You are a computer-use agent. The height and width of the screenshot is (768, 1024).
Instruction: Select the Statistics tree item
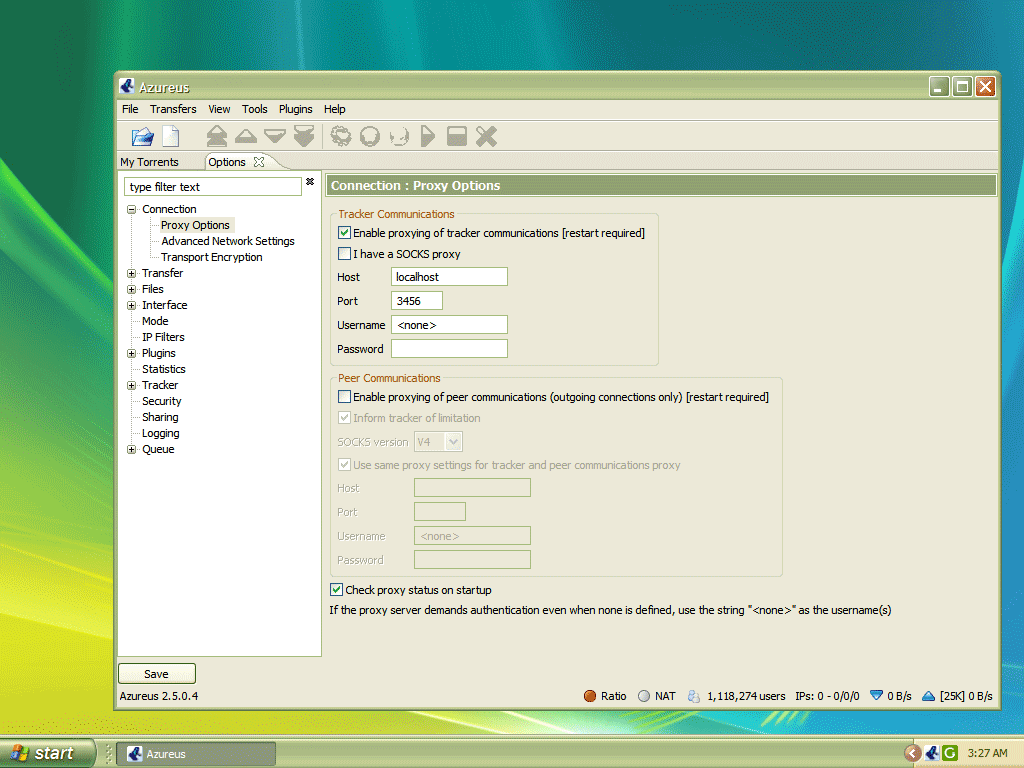(x=164, y=369)
